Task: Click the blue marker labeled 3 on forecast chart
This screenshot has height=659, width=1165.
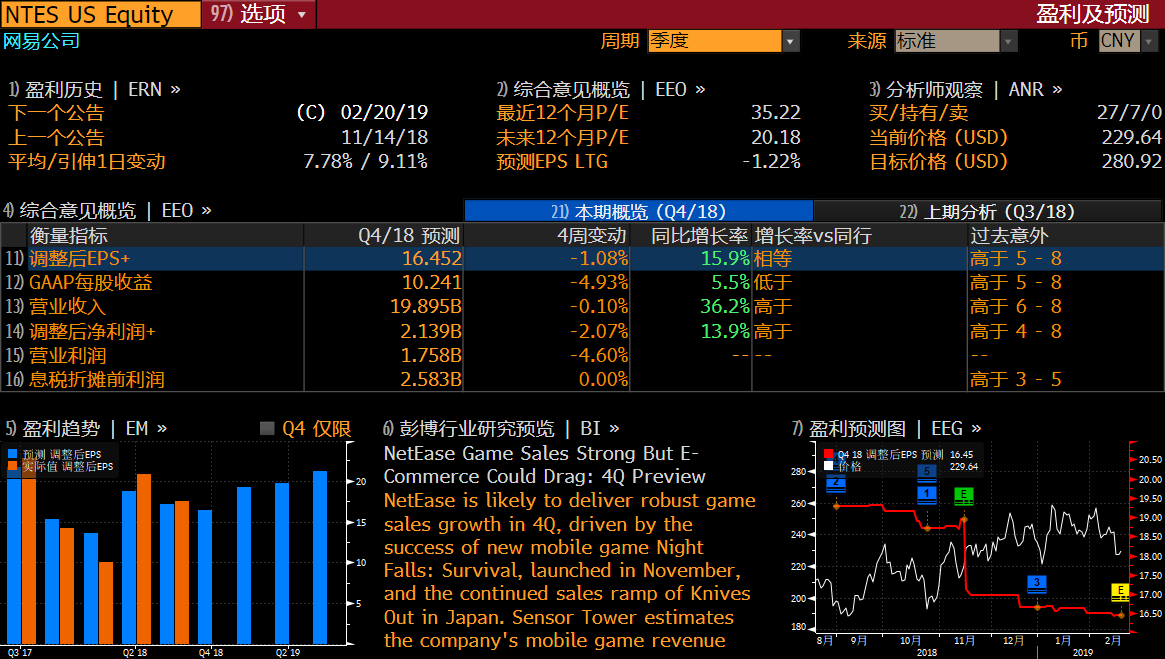Action: pos(1037,584)
